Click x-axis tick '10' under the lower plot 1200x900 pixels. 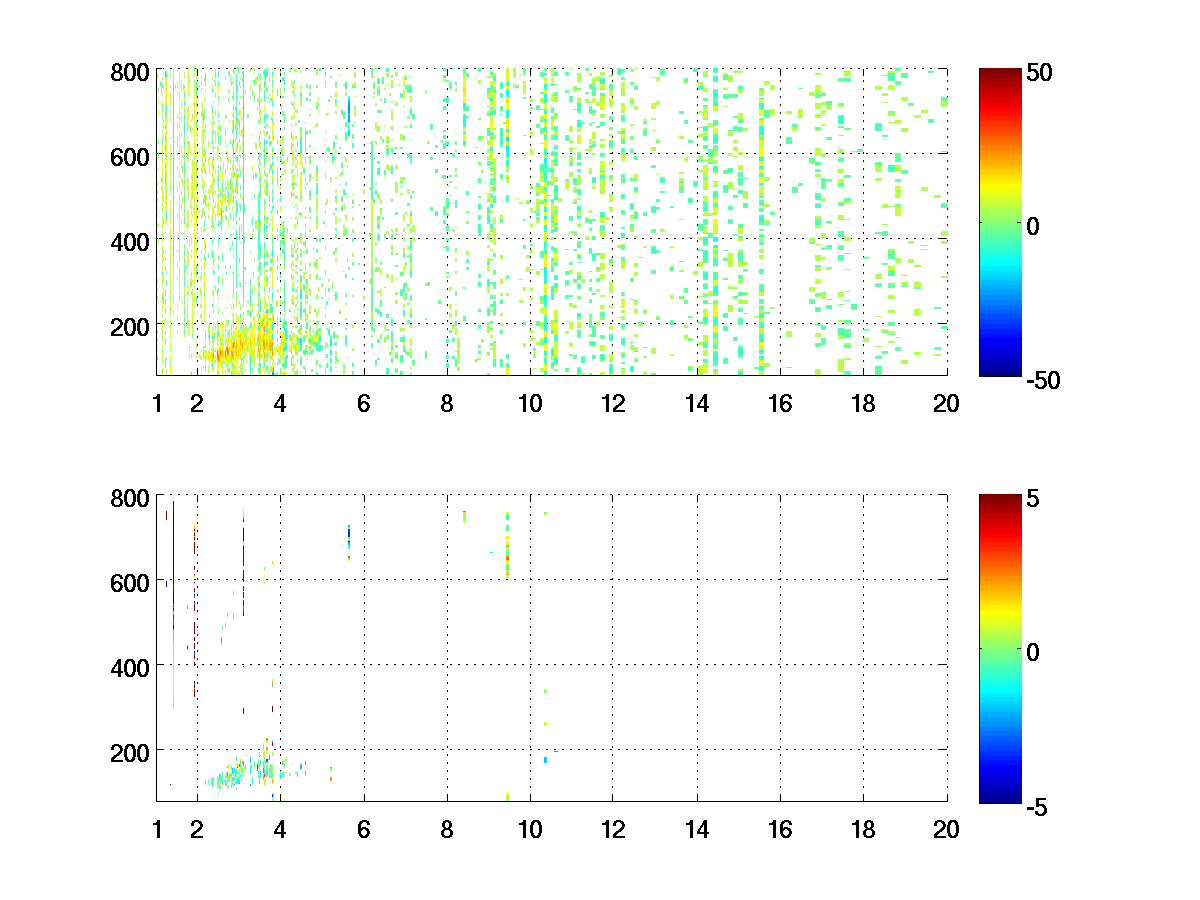click(x=530, y=829)
